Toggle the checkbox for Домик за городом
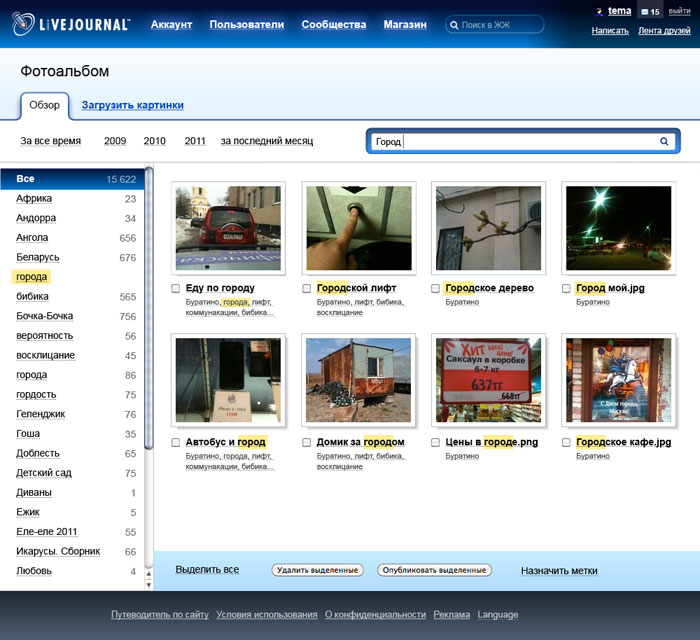The height and width of the screenshot is (640, 700). [307, 442]
